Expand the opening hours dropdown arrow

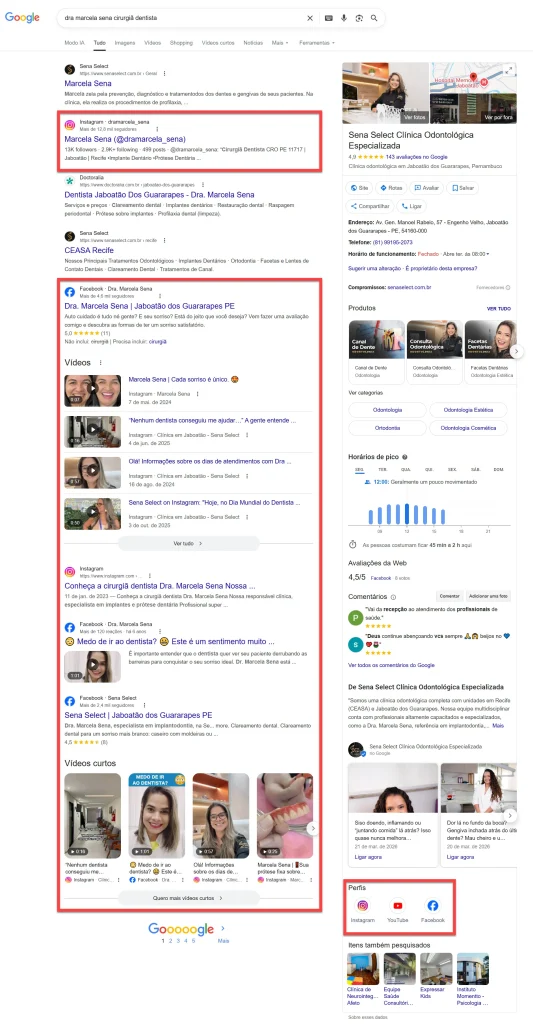coord(489,253)
